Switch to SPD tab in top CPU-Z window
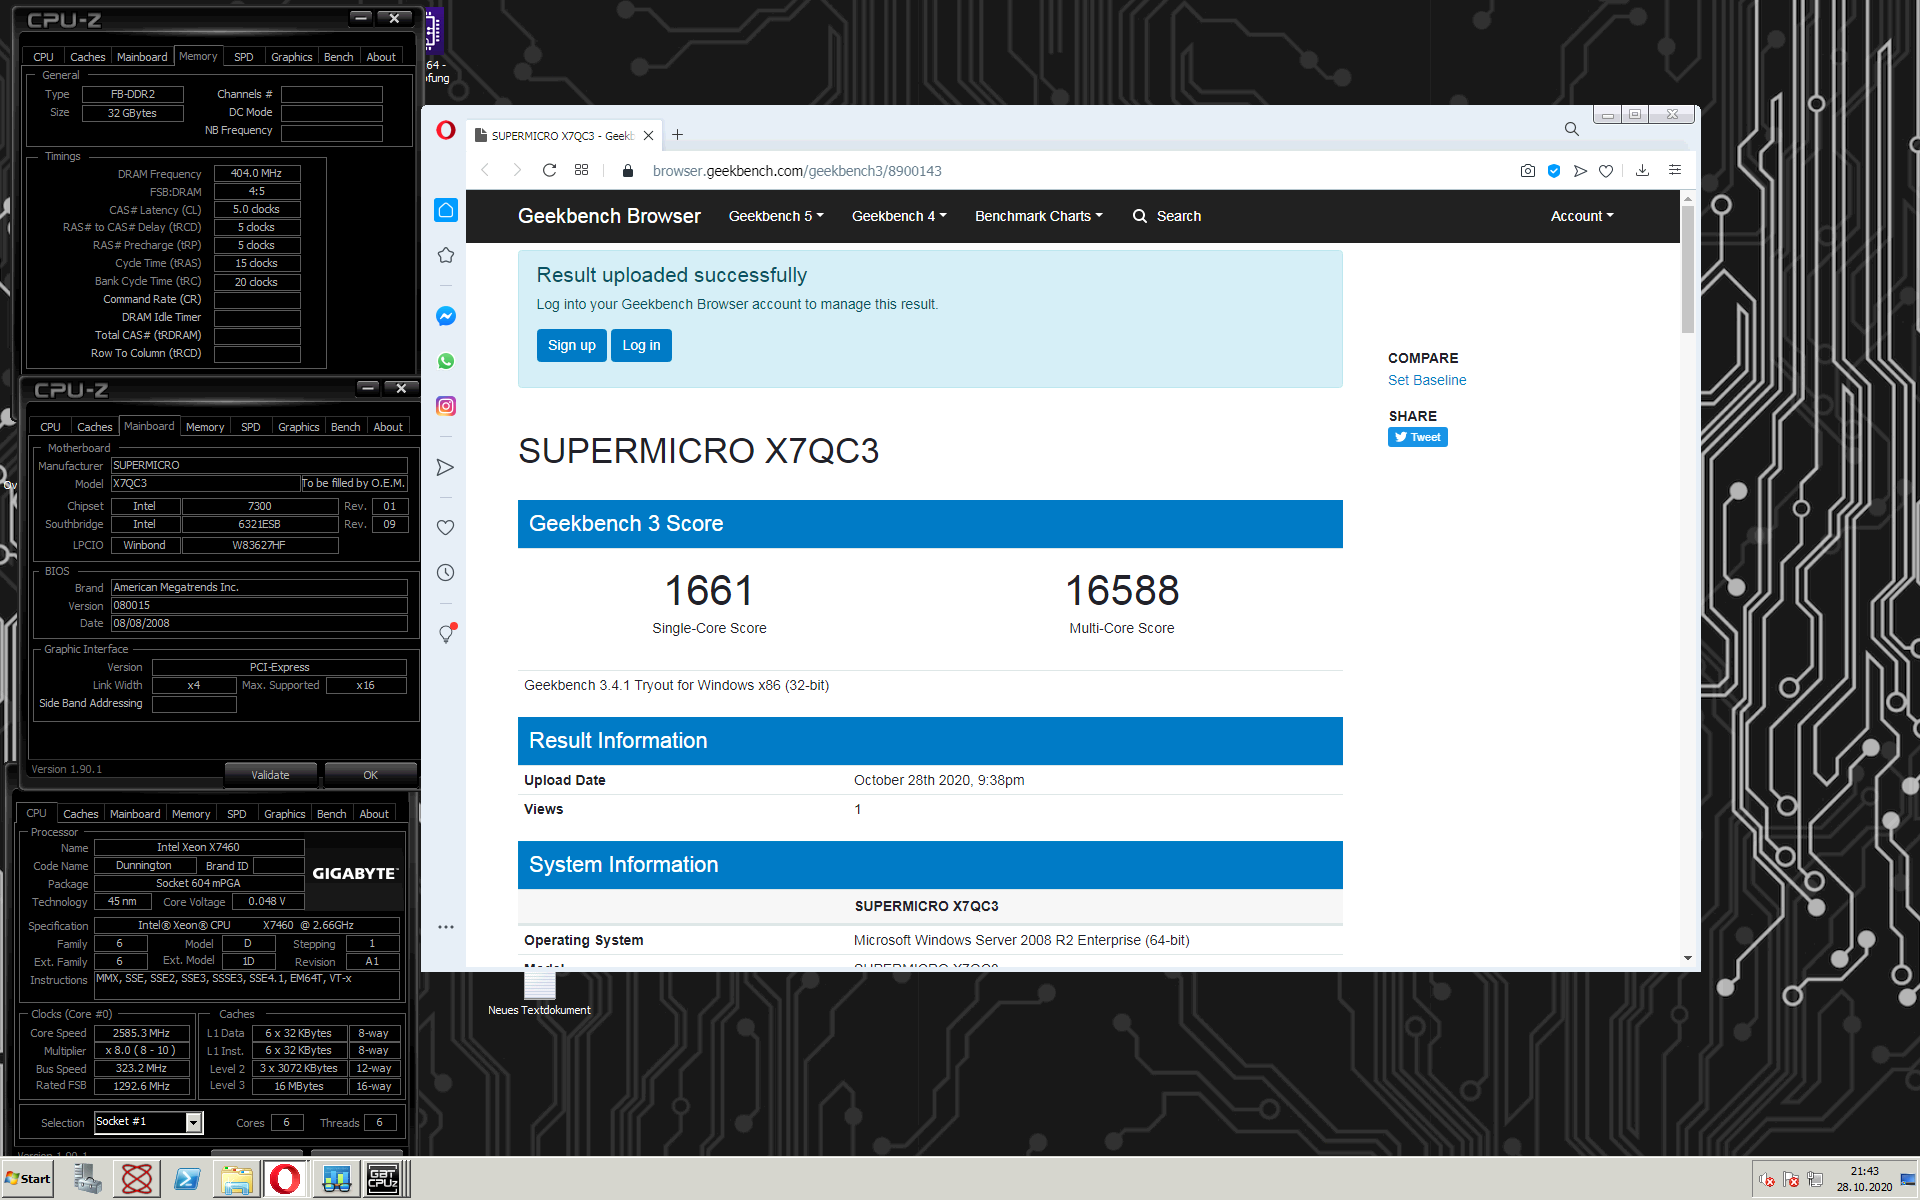This screenshot has width=1920, height=1200. click(x=244, y=57)
